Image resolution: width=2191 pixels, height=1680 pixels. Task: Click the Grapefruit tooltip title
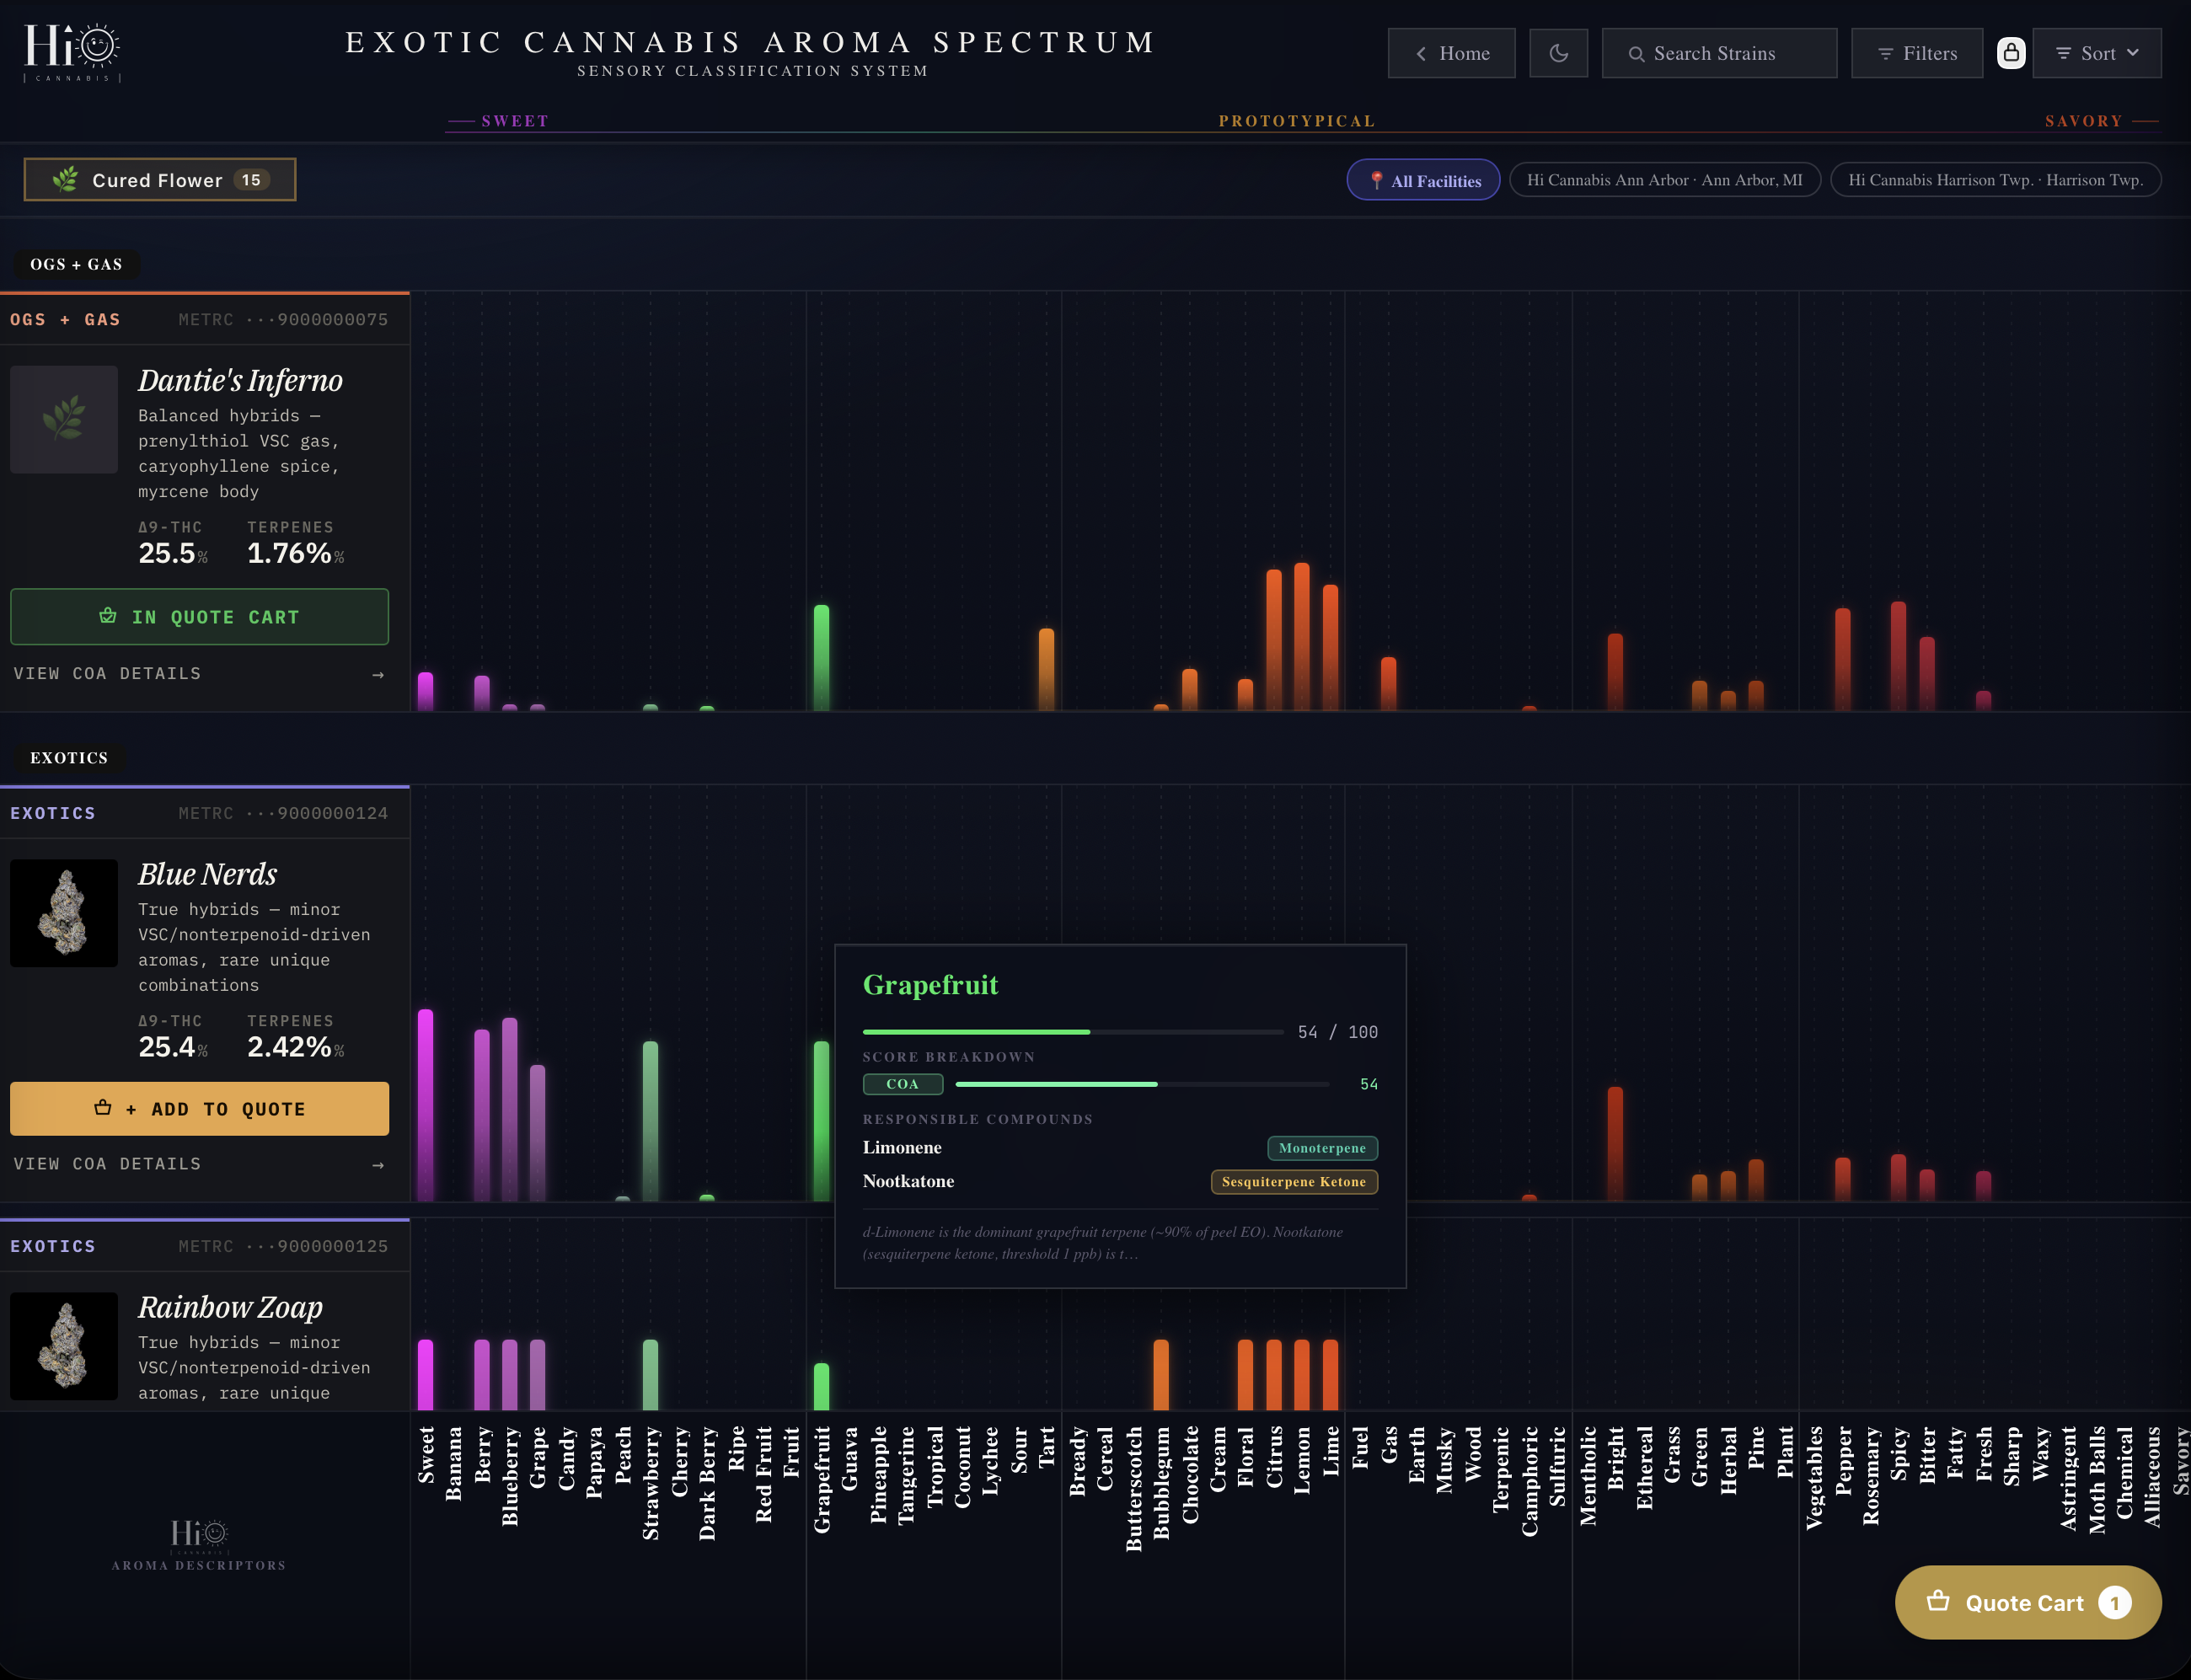click(930, 985)
